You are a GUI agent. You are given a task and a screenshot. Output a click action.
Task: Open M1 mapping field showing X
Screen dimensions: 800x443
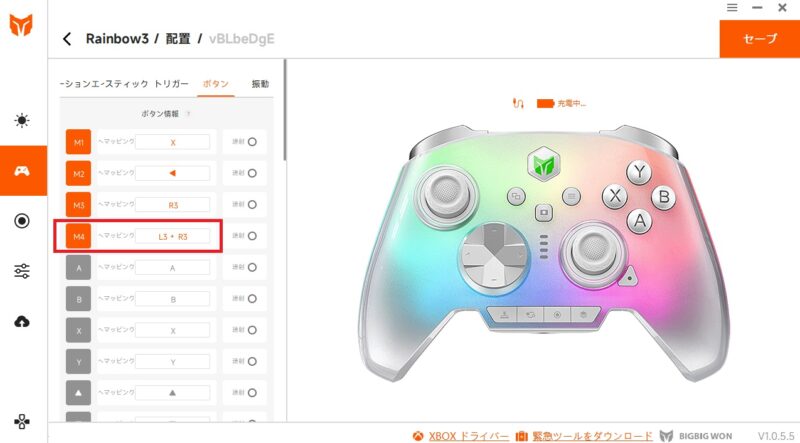tap(172, 142)
